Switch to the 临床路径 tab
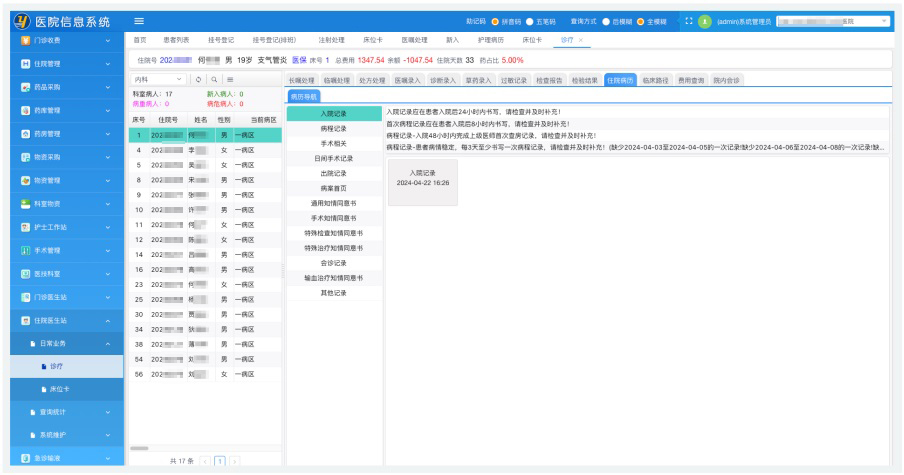 tap(655, 80)
